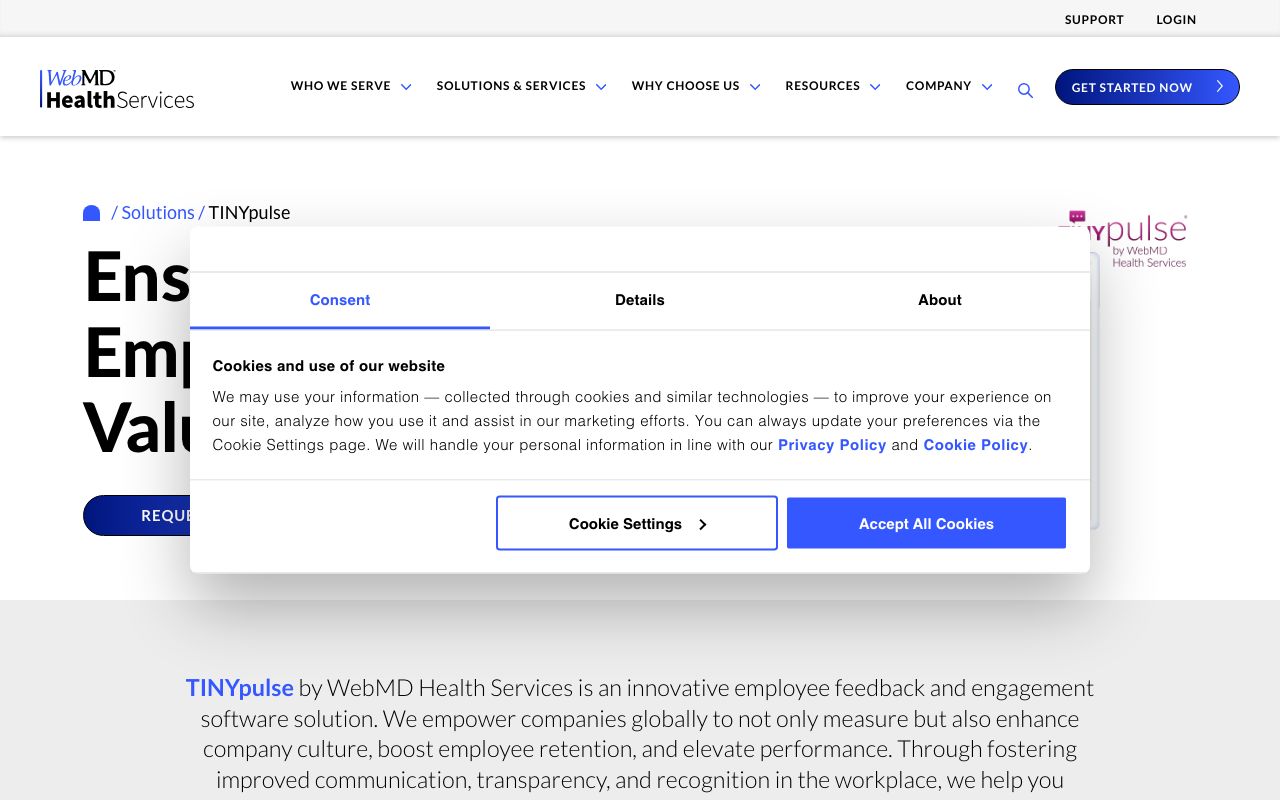Click the TINYpulse breadcrumb text
The height and width of the screenshot is (800, 1280).
(x=250, y=213)
